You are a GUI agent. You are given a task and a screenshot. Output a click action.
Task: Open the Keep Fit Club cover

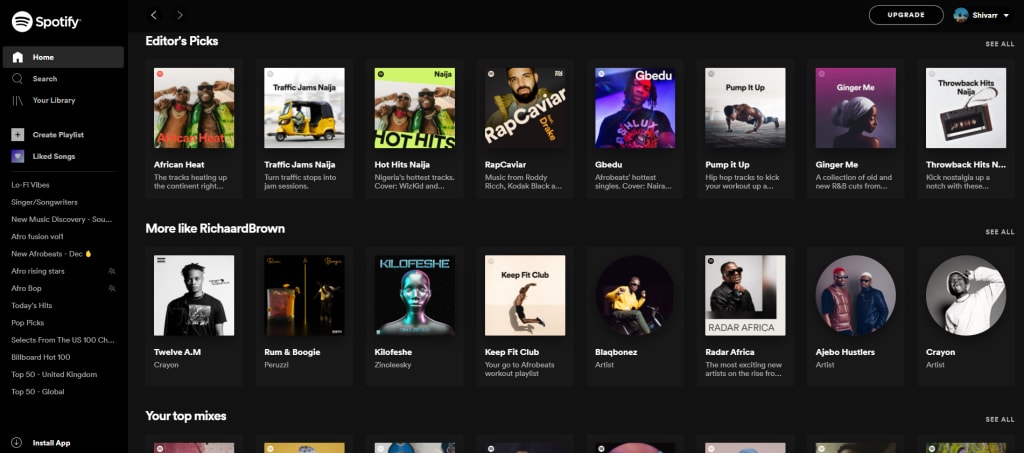coord(525,295)
